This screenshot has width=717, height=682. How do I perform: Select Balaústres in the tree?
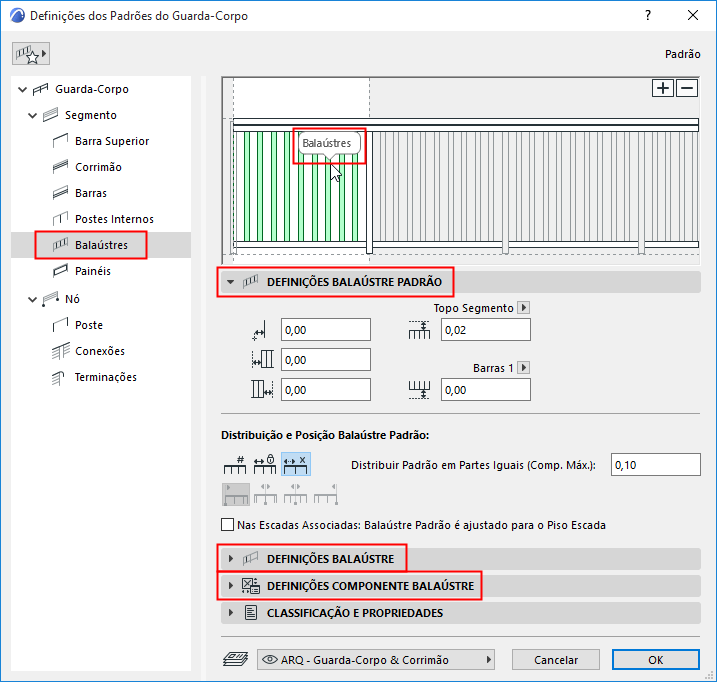[101, 245]
